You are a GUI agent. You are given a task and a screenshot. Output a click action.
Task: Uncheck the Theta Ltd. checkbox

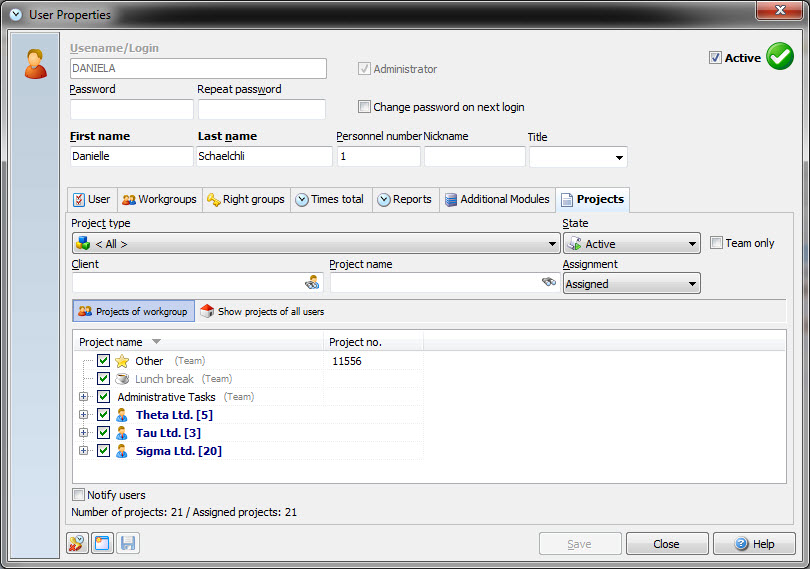103,414
